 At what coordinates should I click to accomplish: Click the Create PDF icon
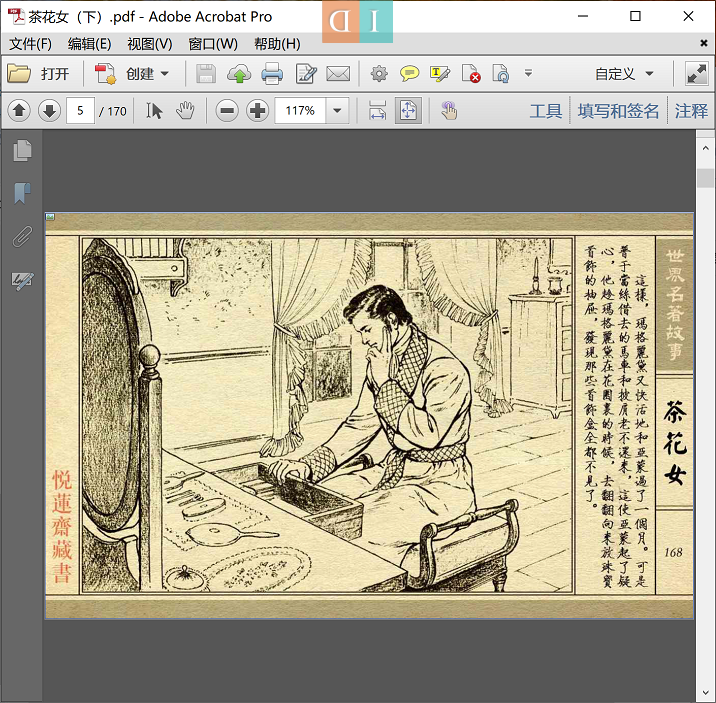[x=105, y=73]
